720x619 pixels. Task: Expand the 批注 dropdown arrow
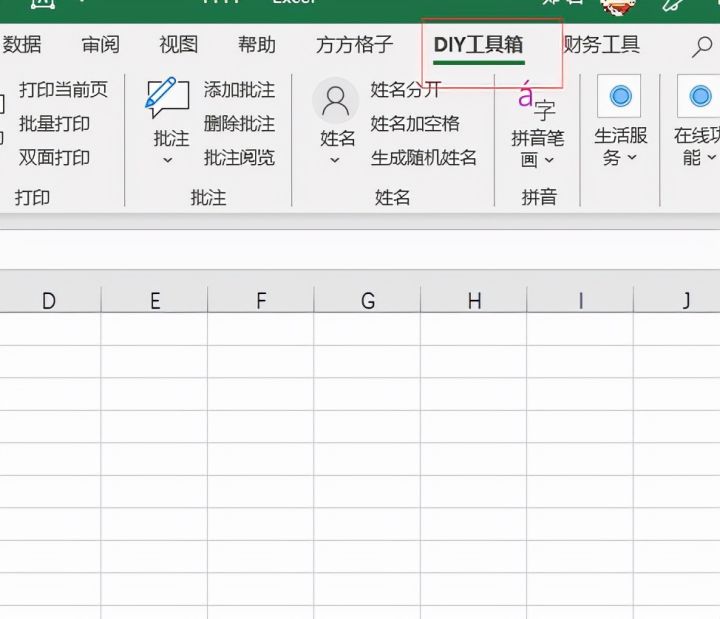pos(168,160)
